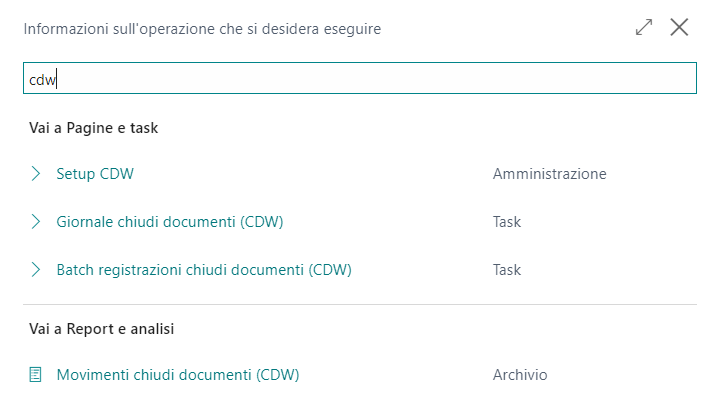The image size is (706, 402).
Task: Expand the dialog to full screen
Action: [644, 28]
